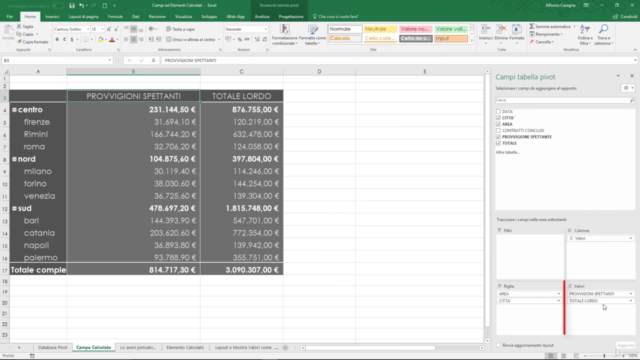This screenshot has height=360, width=640.
Task: Open the Analizza pivot tools tab
Action: tap(262, 17)
